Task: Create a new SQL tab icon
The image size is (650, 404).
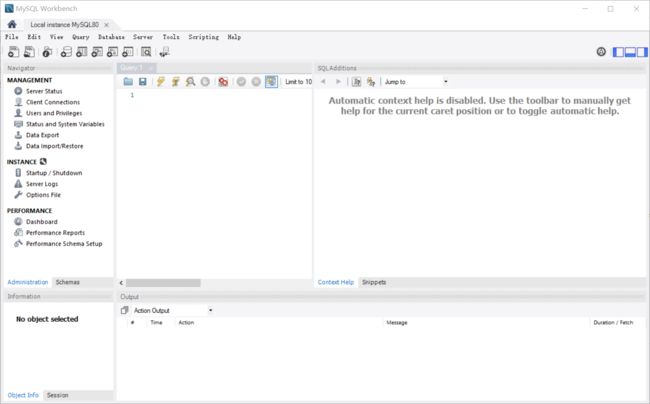Action: (13, 52)
